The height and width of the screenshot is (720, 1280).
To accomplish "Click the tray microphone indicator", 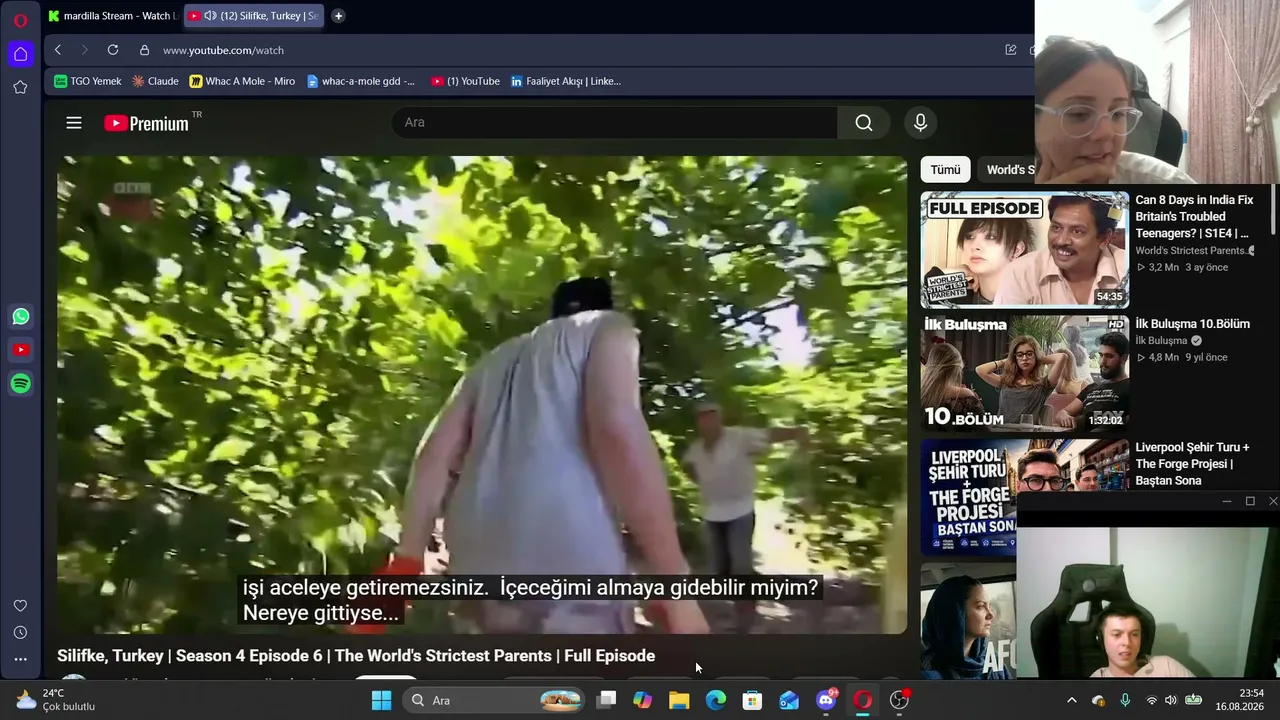I will pos(1125,700).
